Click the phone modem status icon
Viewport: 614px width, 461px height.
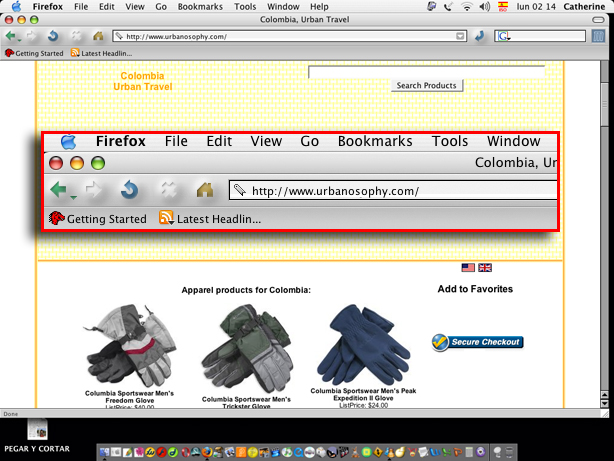(448, 6)
